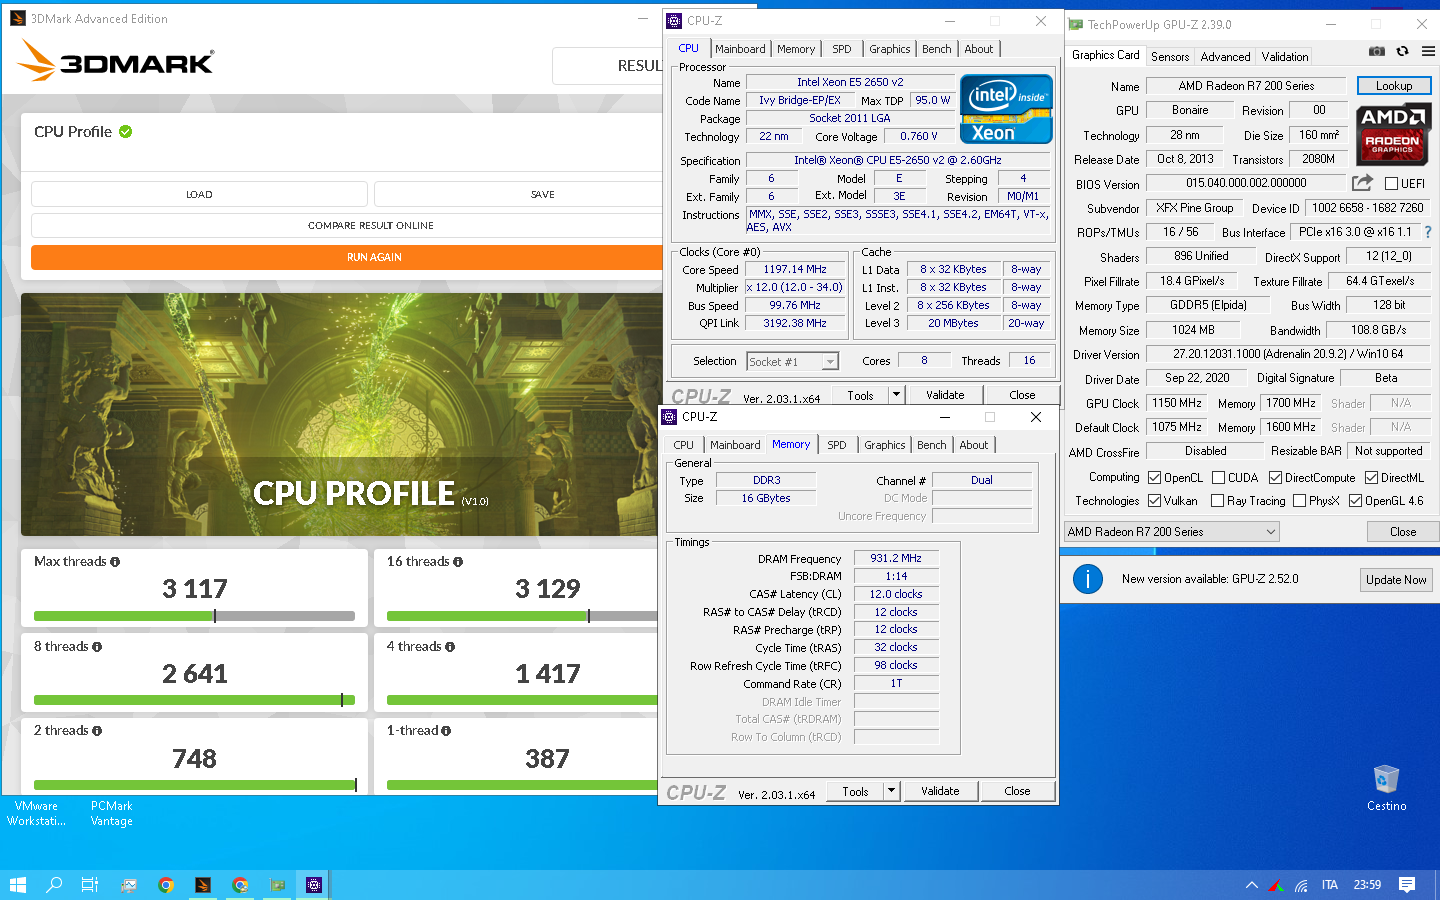Image resolution: width=1440 pixels, height=900 pixels.
Task: Switch to Advanced tab in GPU-Z
Action: [1225, 57]
